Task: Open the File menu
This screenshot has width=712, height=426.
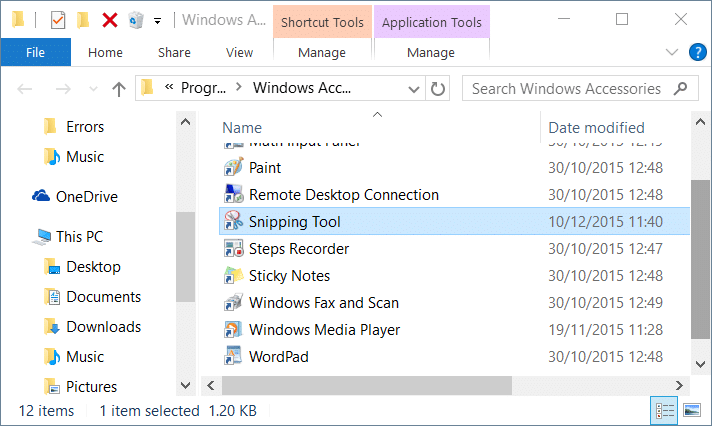Action: [x=35, y=52]
